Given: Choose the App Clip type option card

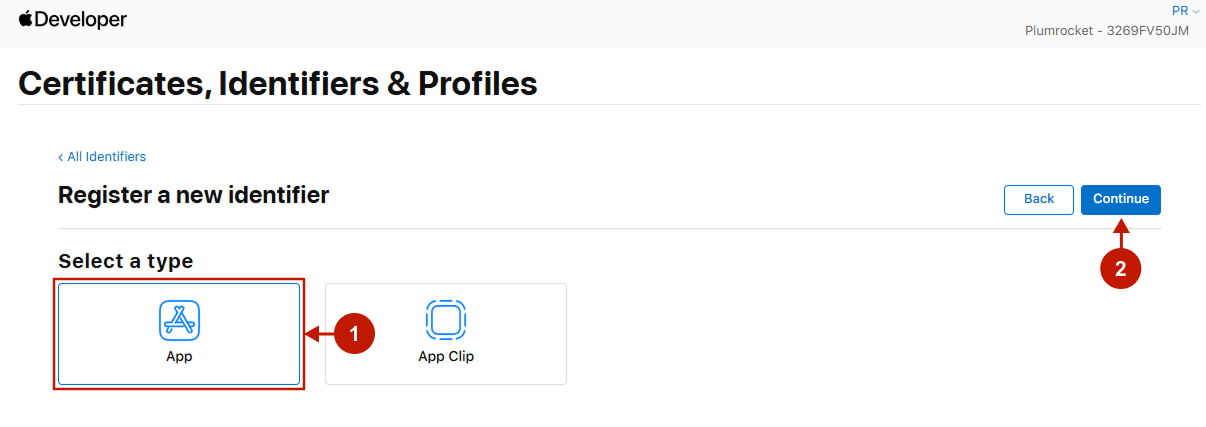Looking at the screenshot, I should tap(446, 334).
